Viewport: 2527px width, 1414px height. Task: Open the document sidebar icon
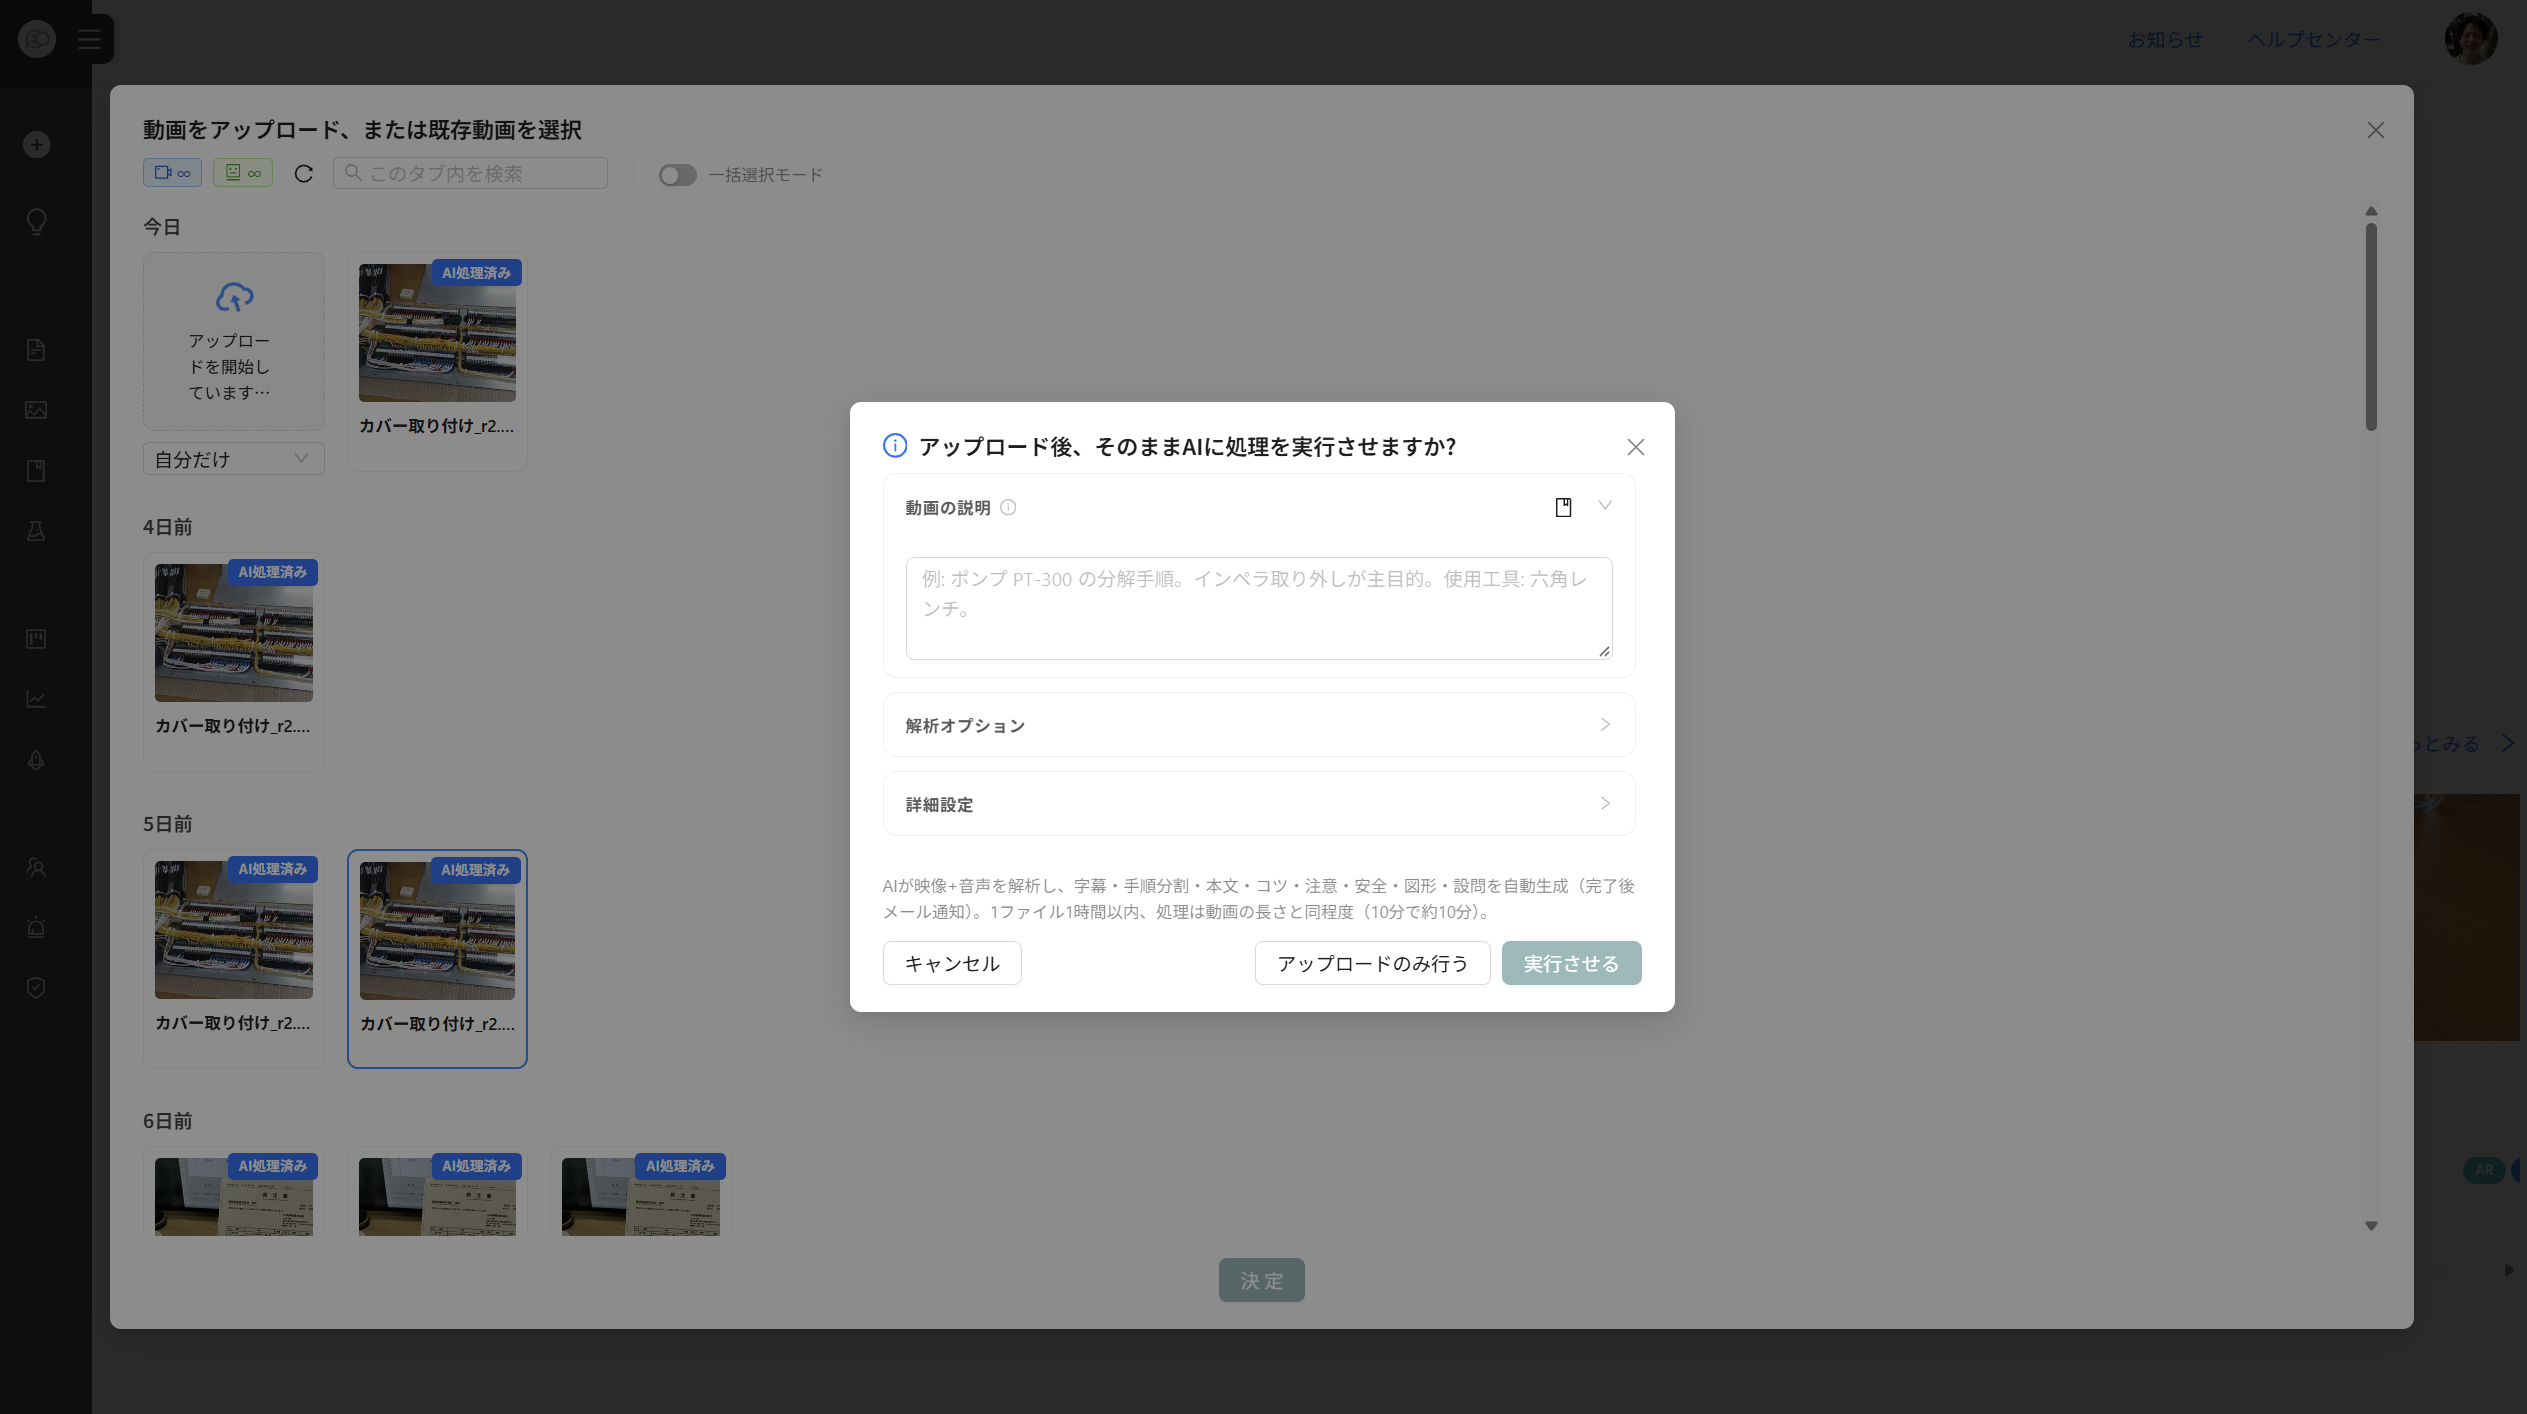36,350
